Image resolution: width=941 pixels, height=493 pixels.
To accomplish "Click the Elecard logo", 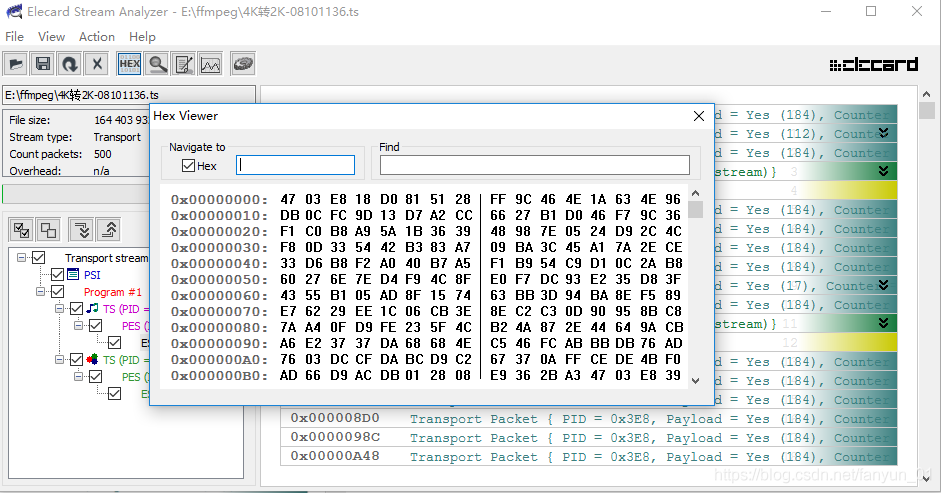I will [x=874, y=64].
